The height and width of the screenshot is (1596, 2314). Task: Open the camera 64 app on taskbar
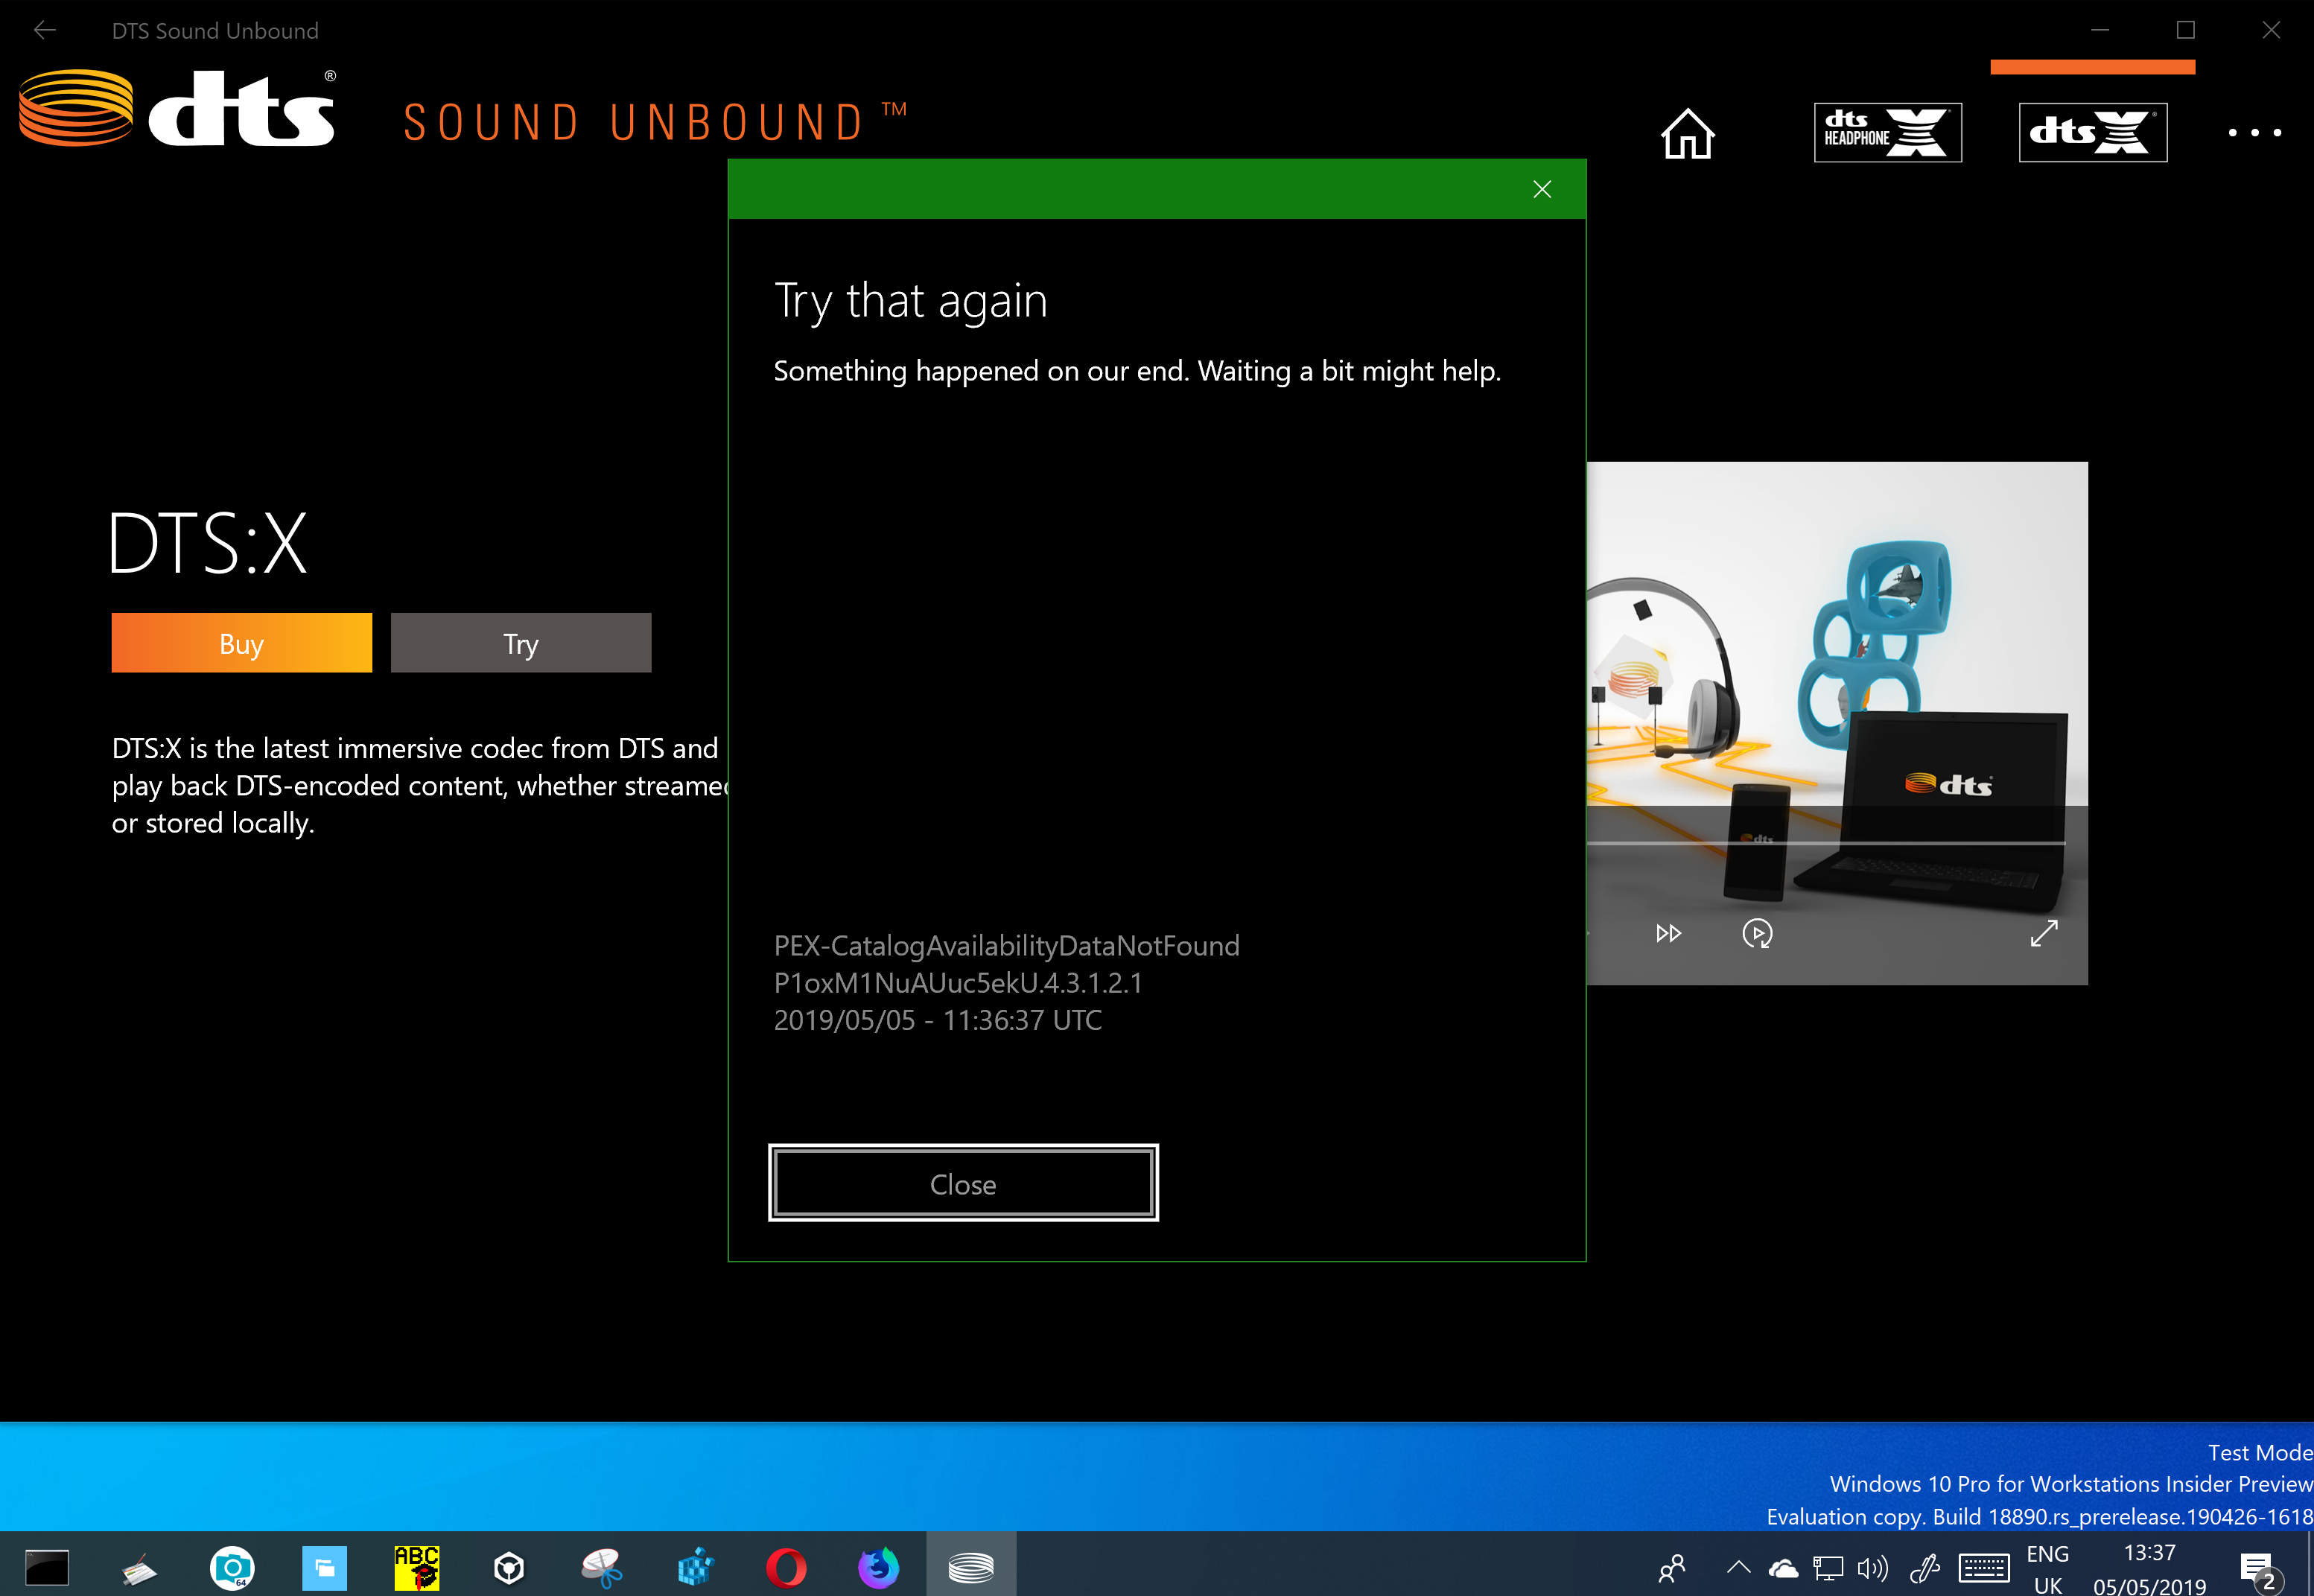(232, 1567)
